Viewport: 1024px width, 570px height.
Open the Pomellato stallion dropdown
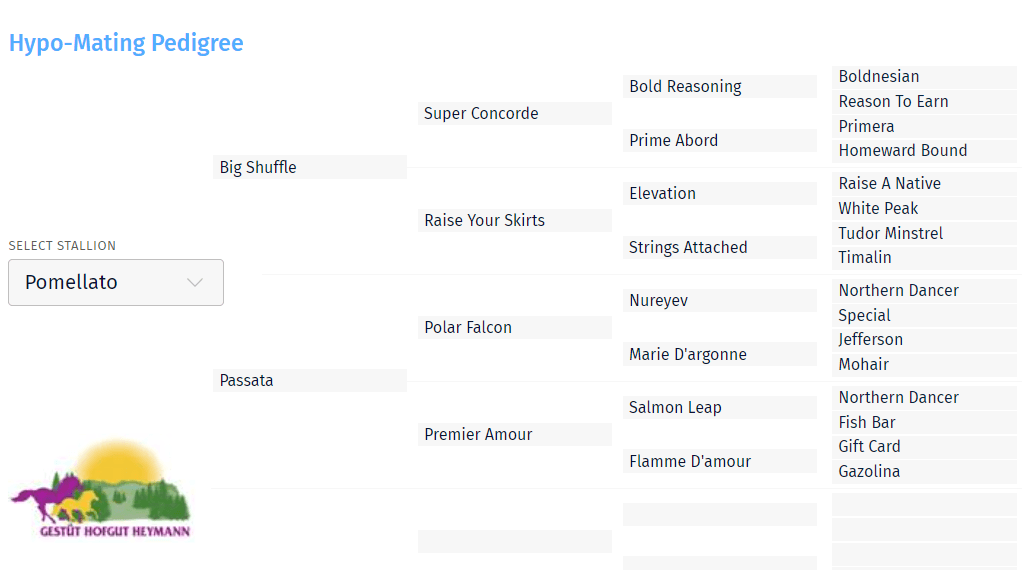(116, 282)
